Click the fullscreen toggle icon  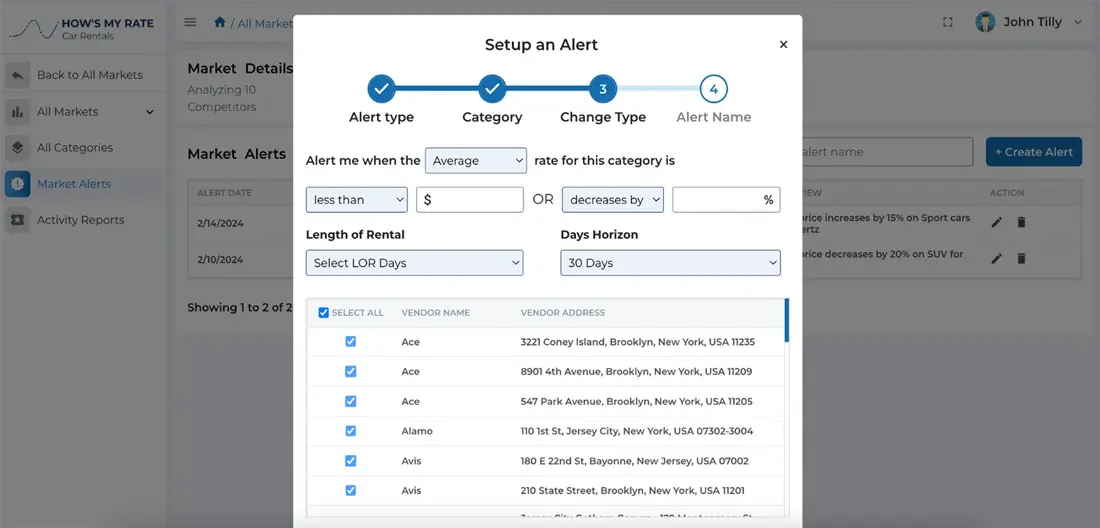[948, 22]
